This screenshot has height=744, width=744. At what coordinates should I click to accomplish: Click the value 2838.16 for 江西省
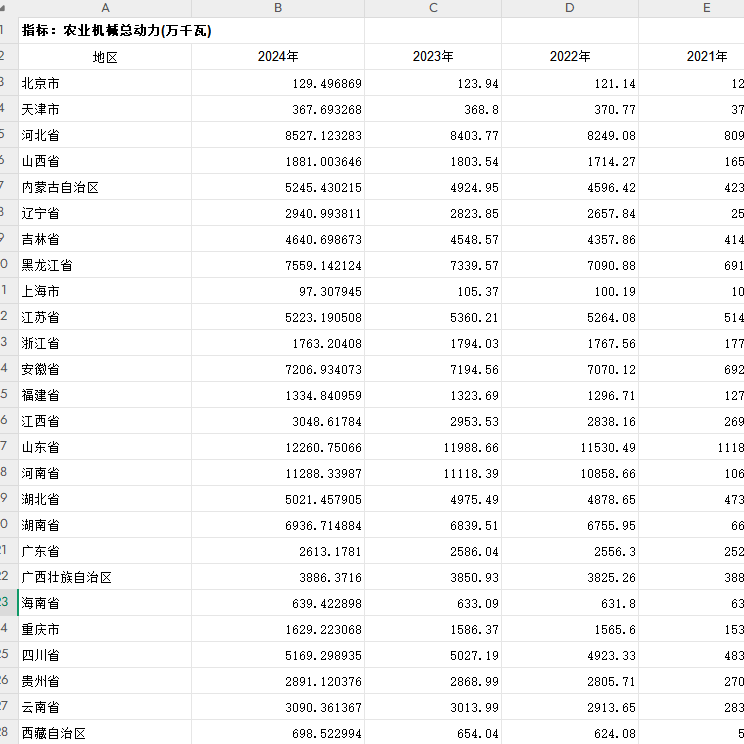tap(570, 421)
